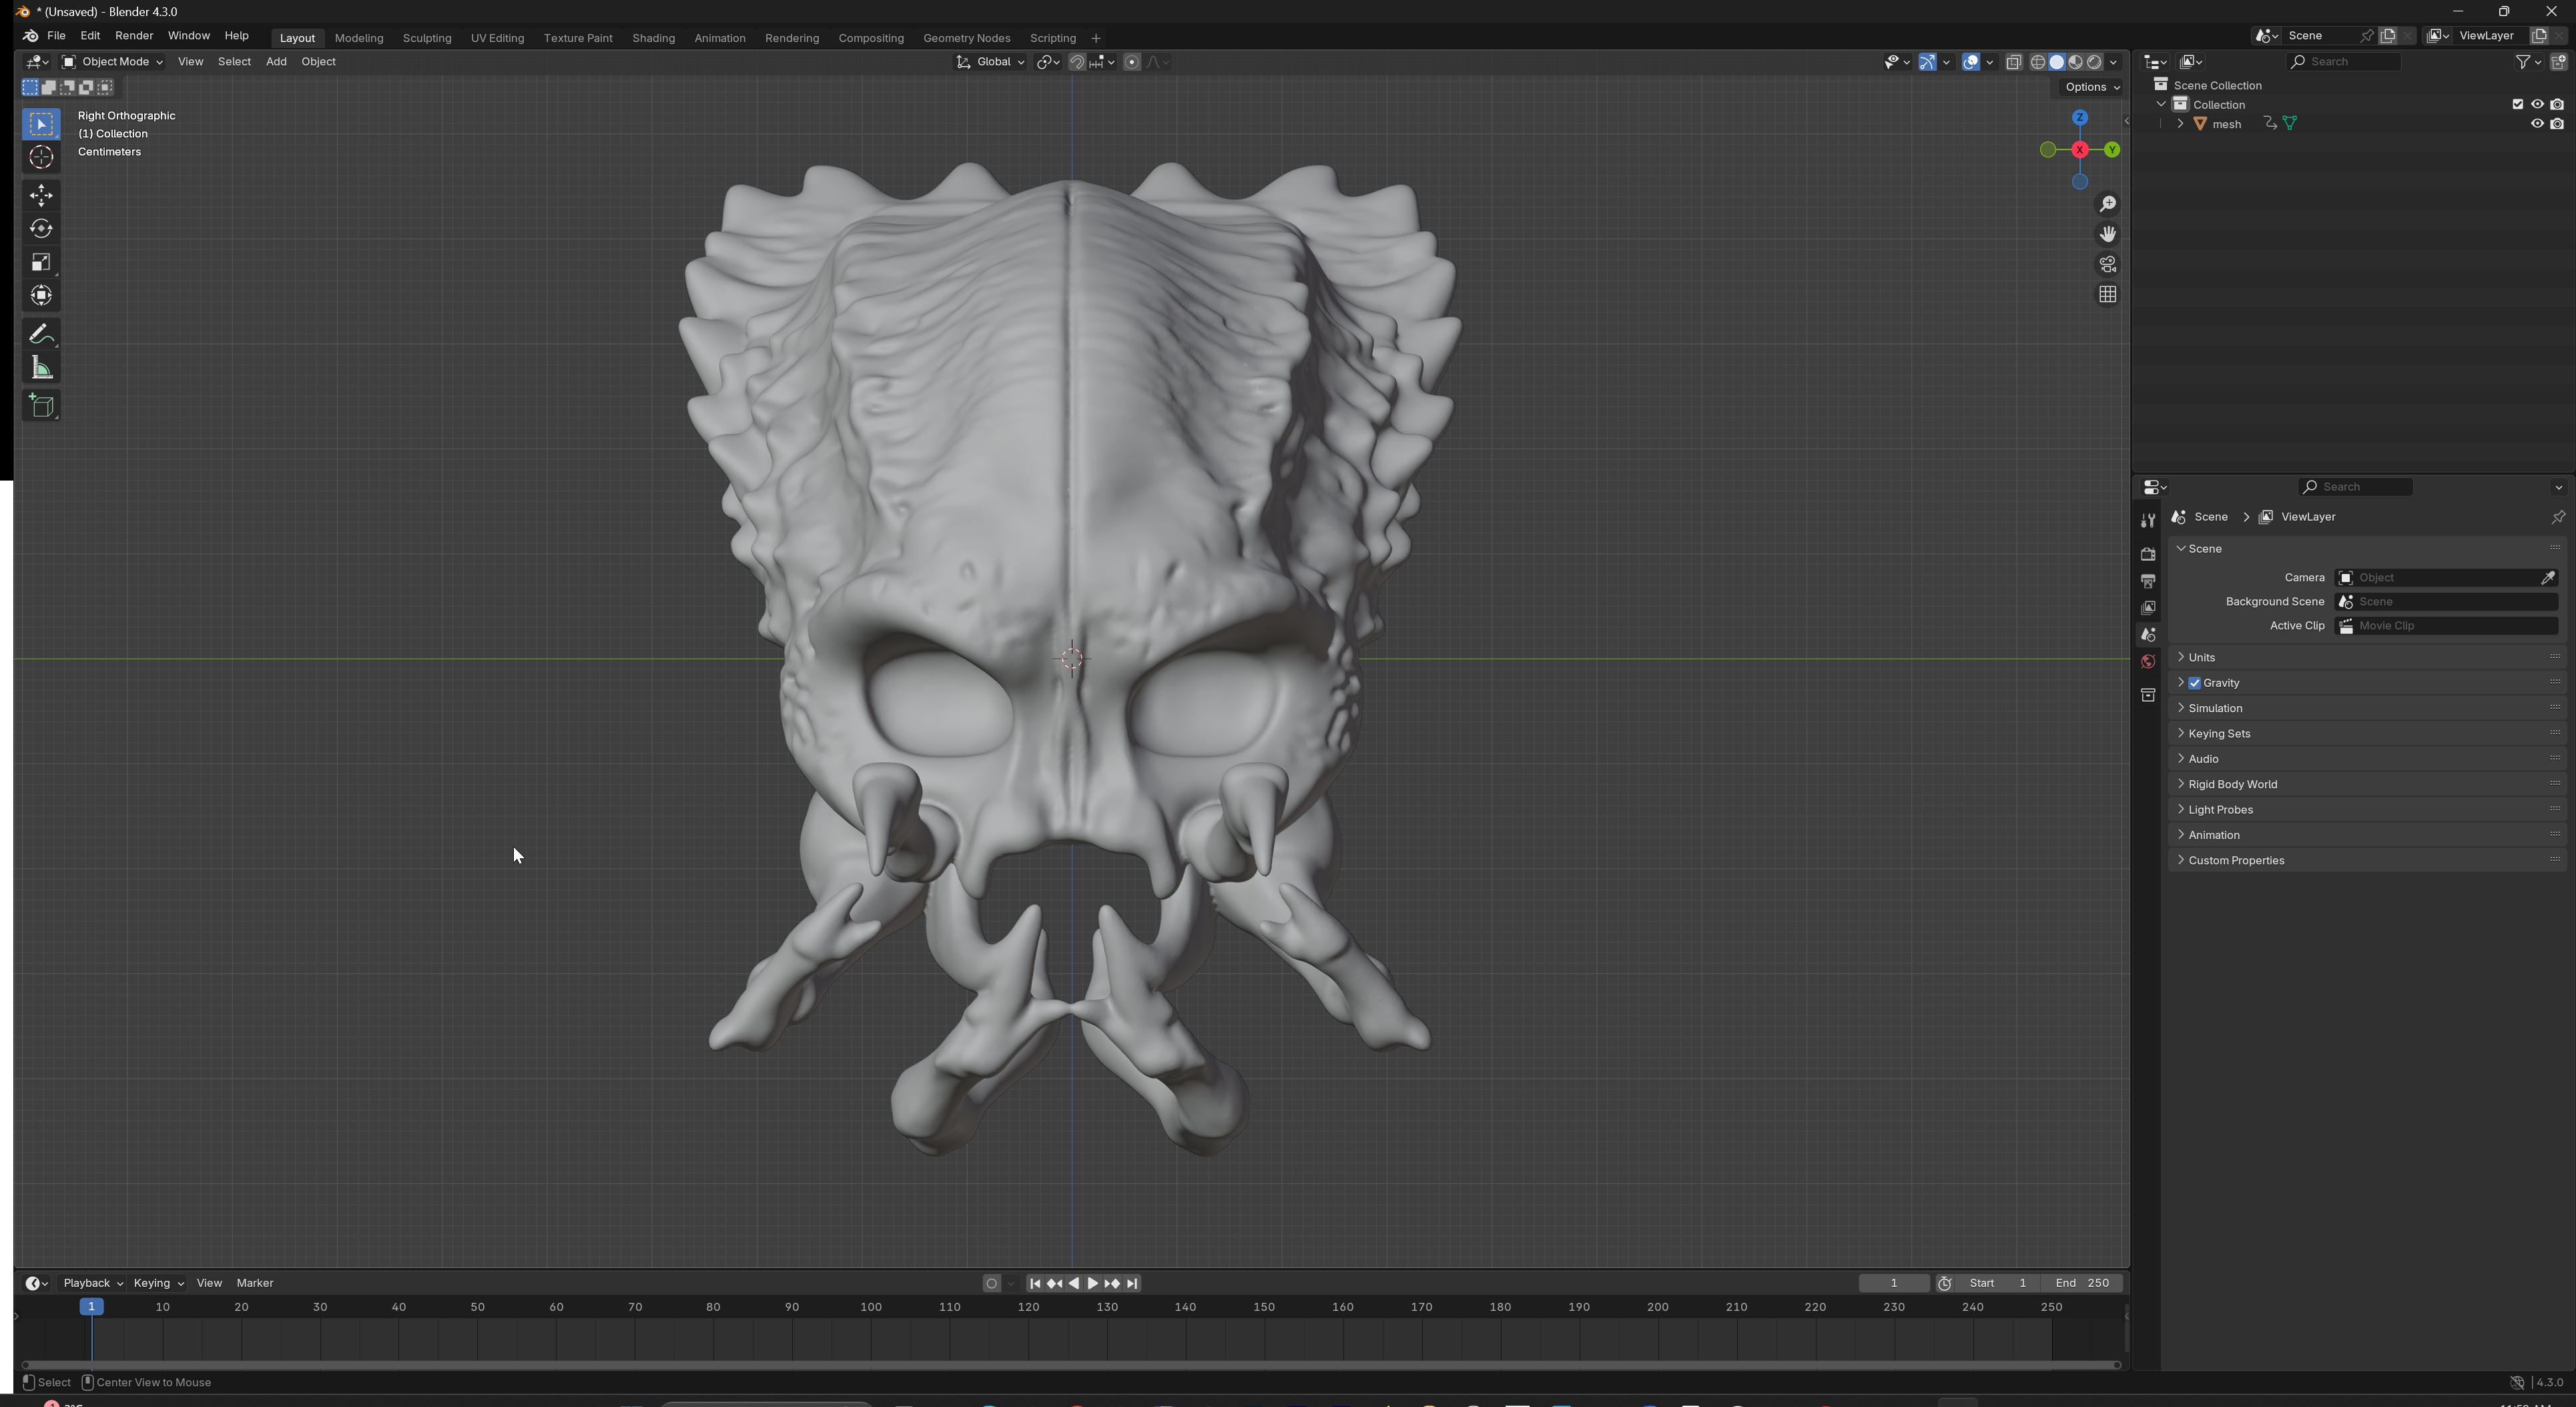Disable mesh in renders via camera icon
Image resolution: width=2576 pixels, height=1407 pixels.
point(2557,124)
